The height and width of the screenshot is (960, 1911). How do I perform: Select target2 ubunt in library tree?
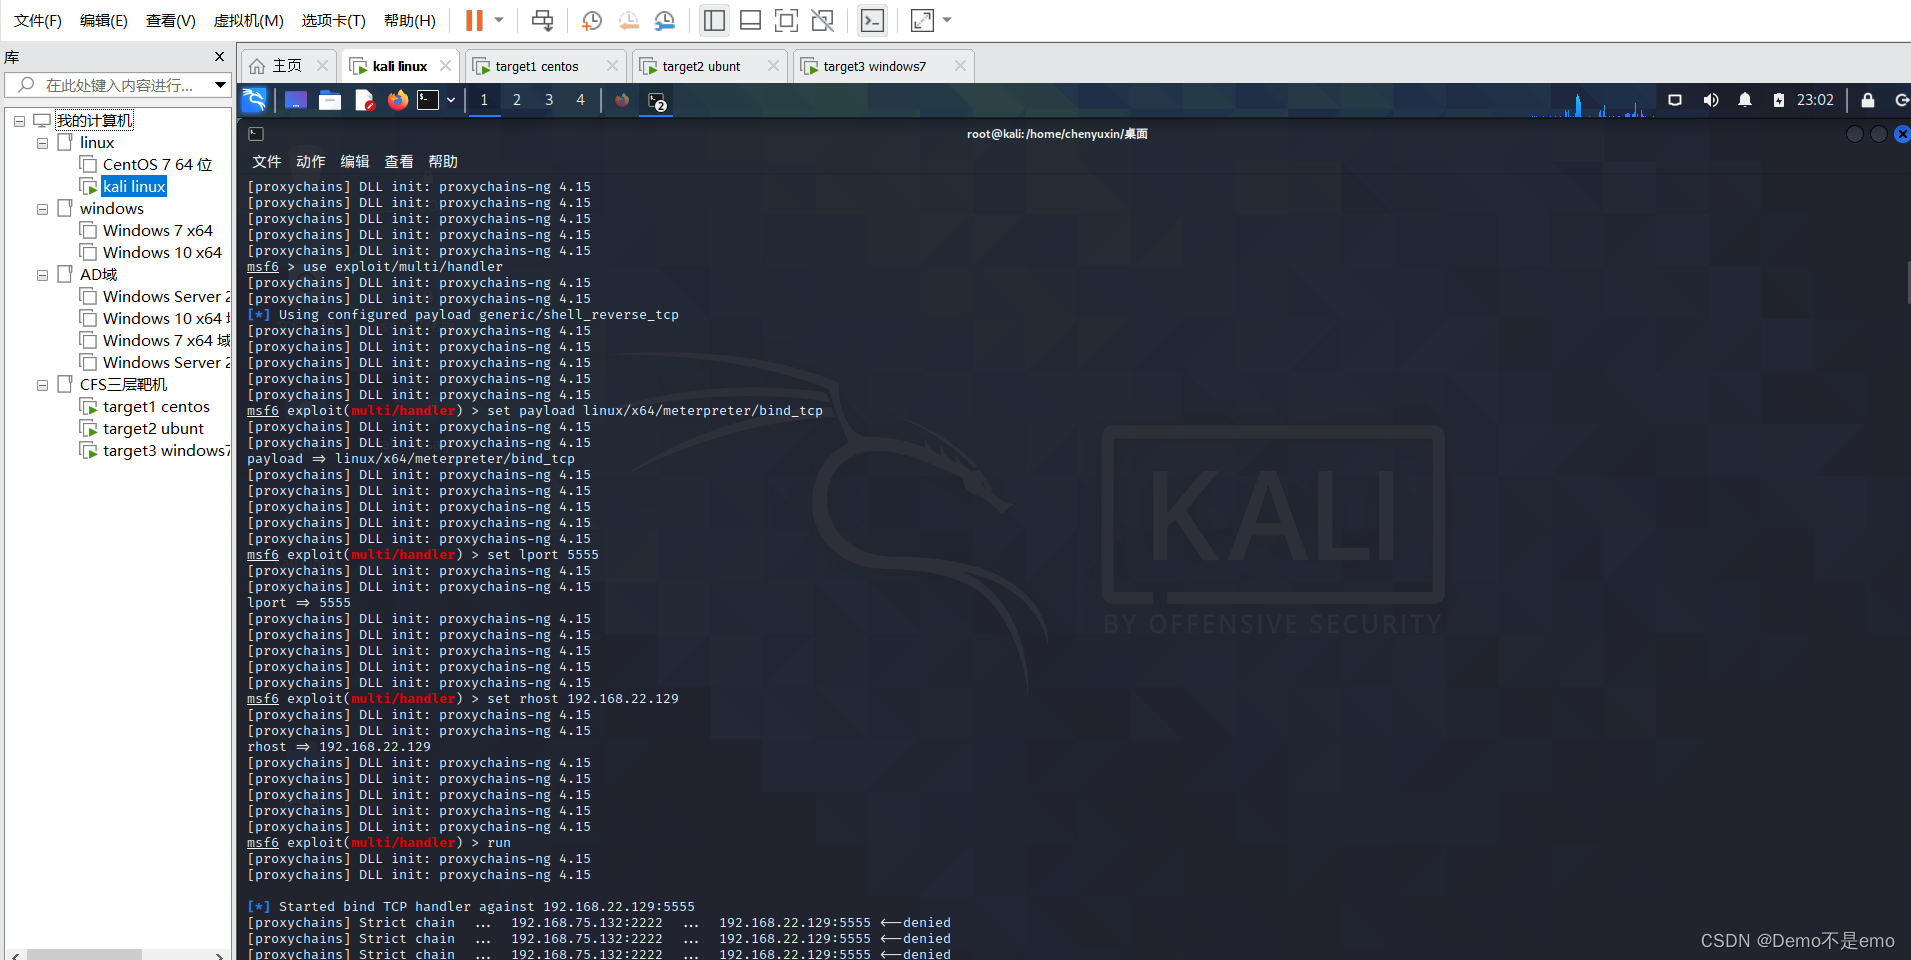tap(153, 428)
